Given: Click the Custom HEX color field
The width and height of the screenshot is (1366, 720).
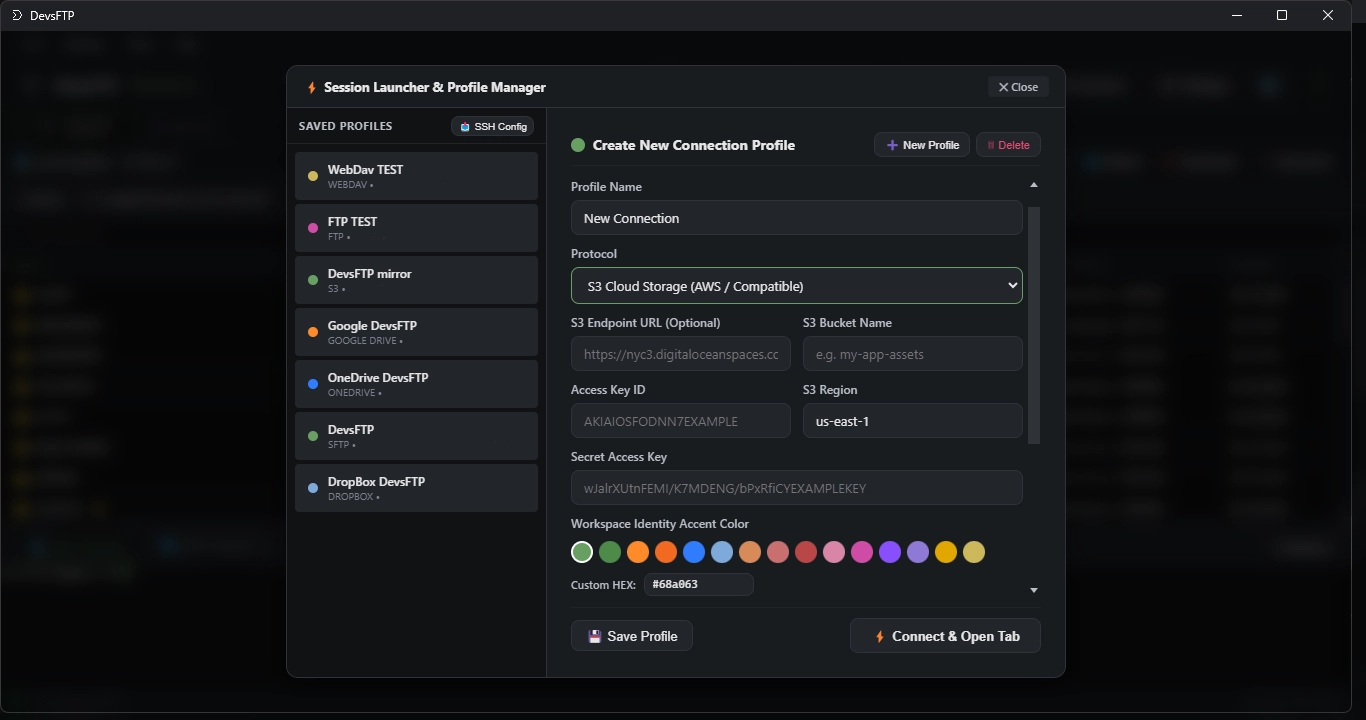Looking at the screenshot, I should tap(699, 585).
